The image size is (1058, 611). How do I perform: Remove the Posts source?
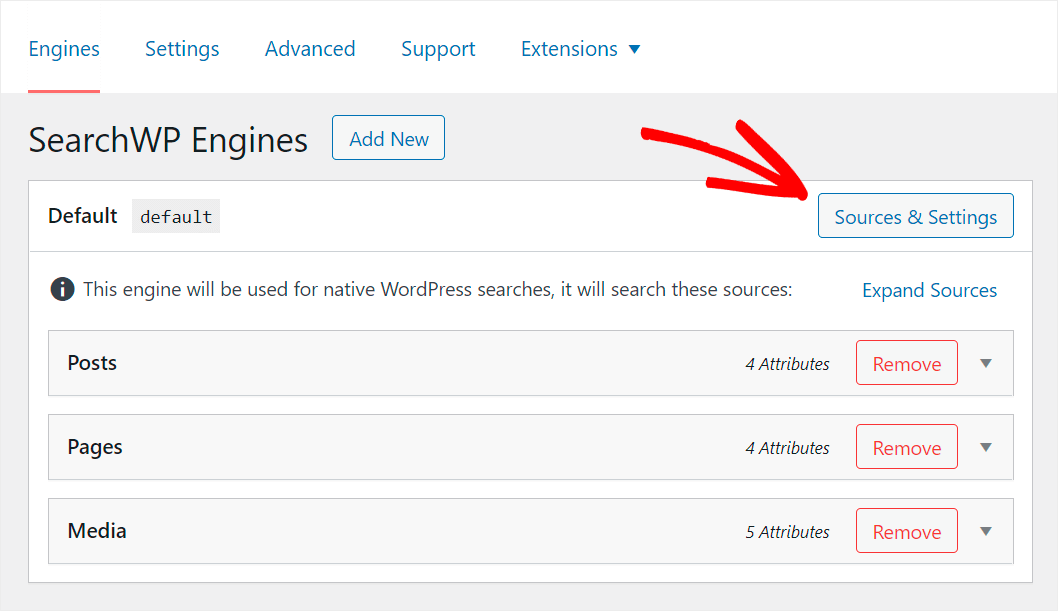(x=906, y=363)
